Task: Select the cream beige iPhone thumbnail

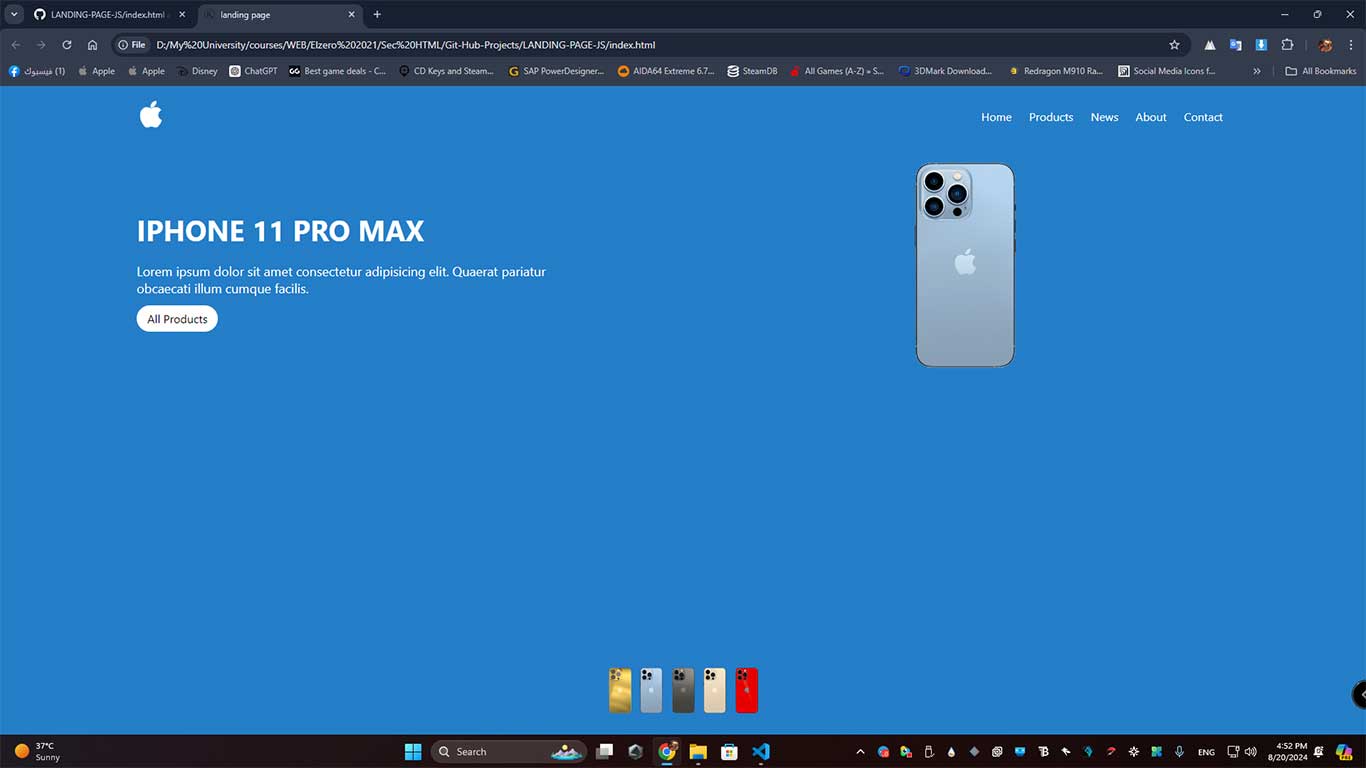Action: (x=714, y=690)
